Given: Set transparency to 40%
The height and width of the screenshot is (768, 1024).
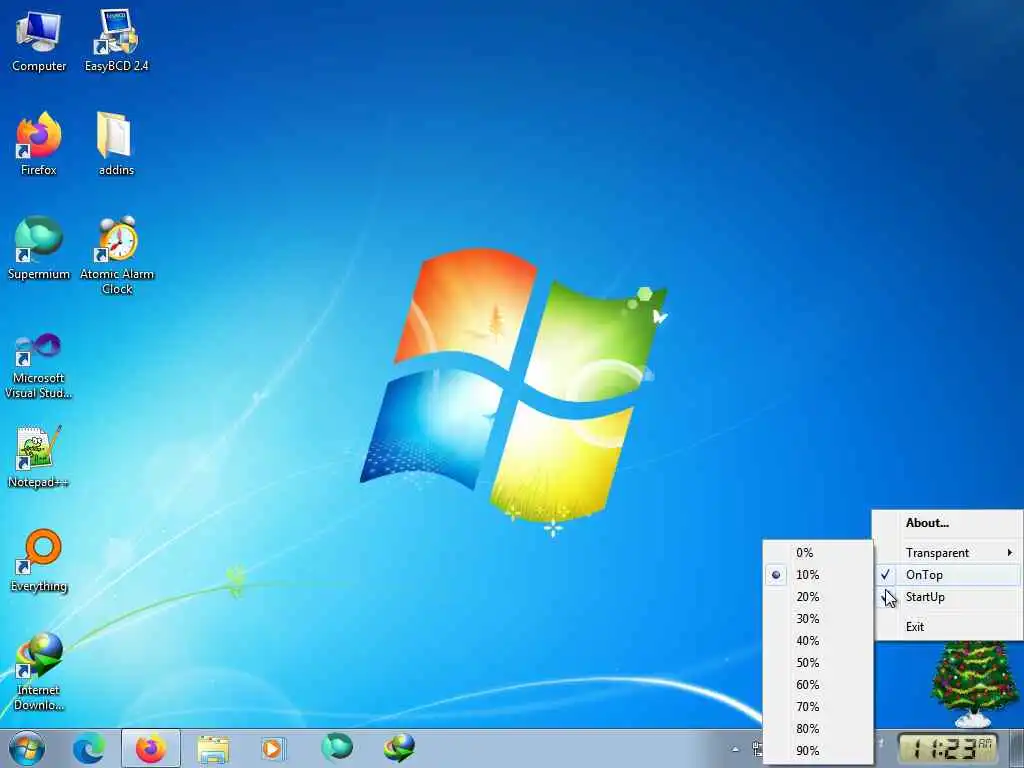Looking at the screenshot, I should (818, 641).
